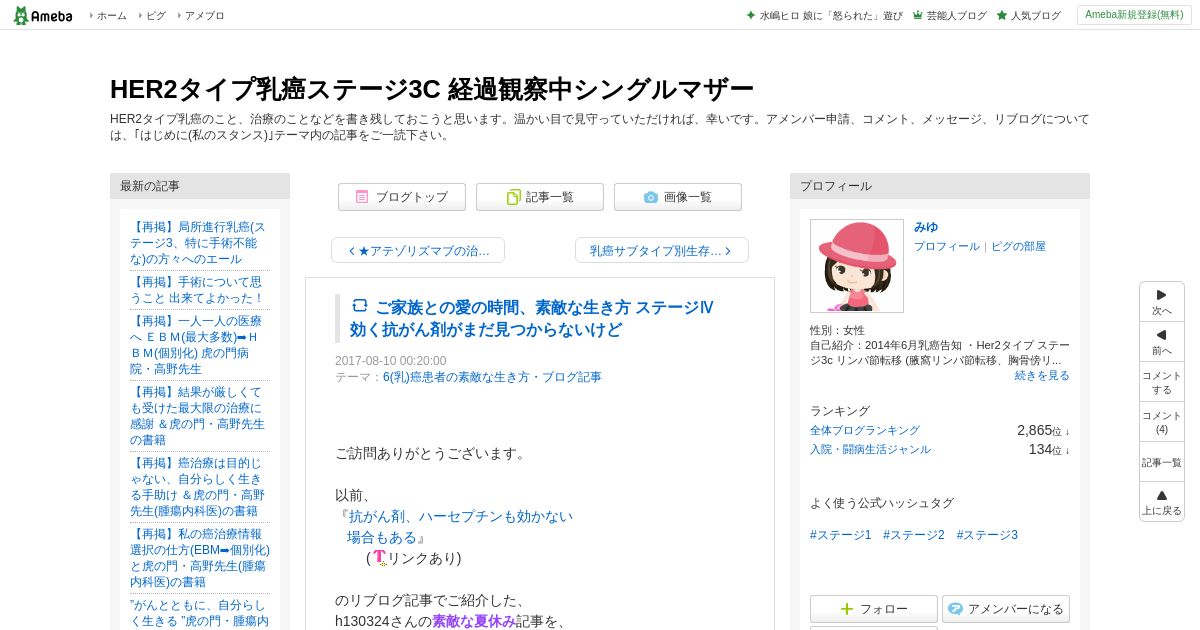Click アメンバーになる button
This screenshot has width=1200, height=630.
[1006, 609]
